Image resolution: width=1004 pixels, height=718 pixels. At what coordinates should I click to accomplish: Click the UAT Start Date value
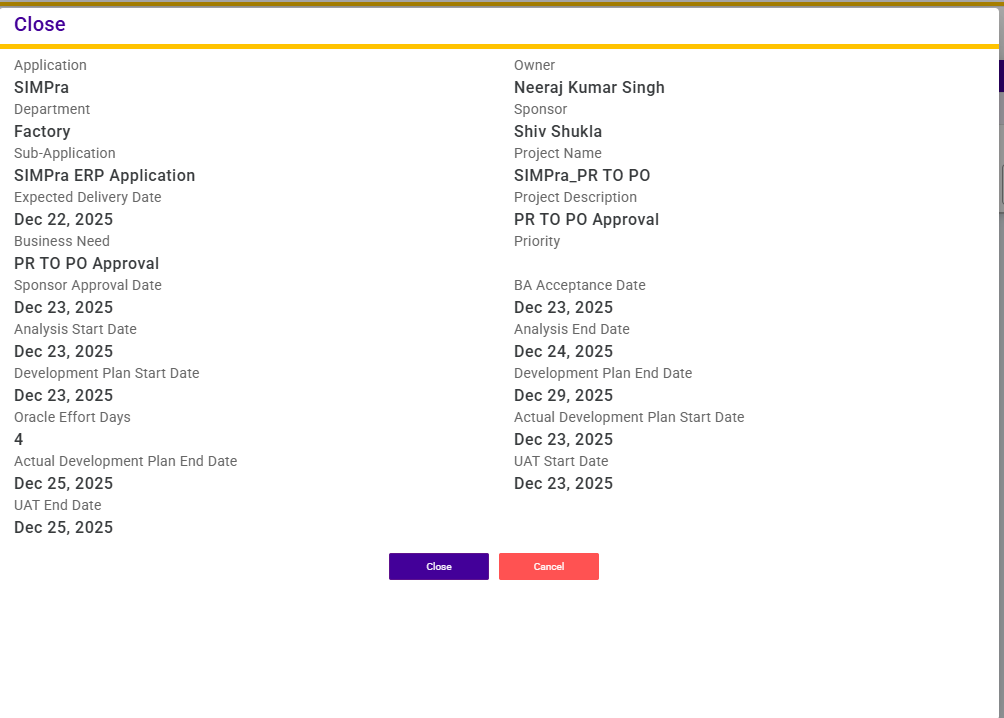(x=563, y=484)
